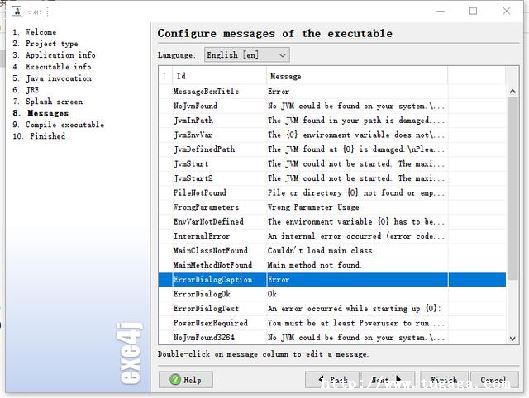Select the JvmStart row id
The image size is (529, 398).
pyautogui.click(x=191, y=164)
